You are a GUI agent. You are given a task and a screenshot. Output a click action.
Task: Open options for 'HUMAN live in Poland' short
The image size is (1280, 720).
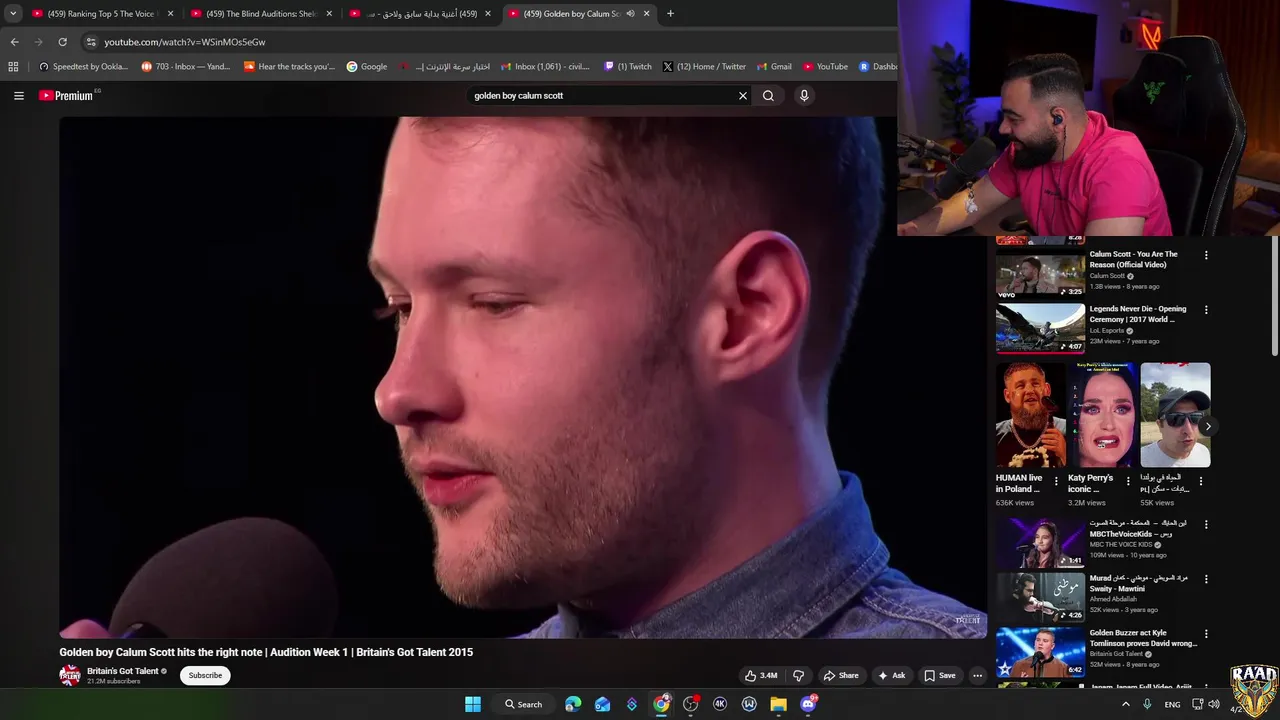pos(1056,481)
